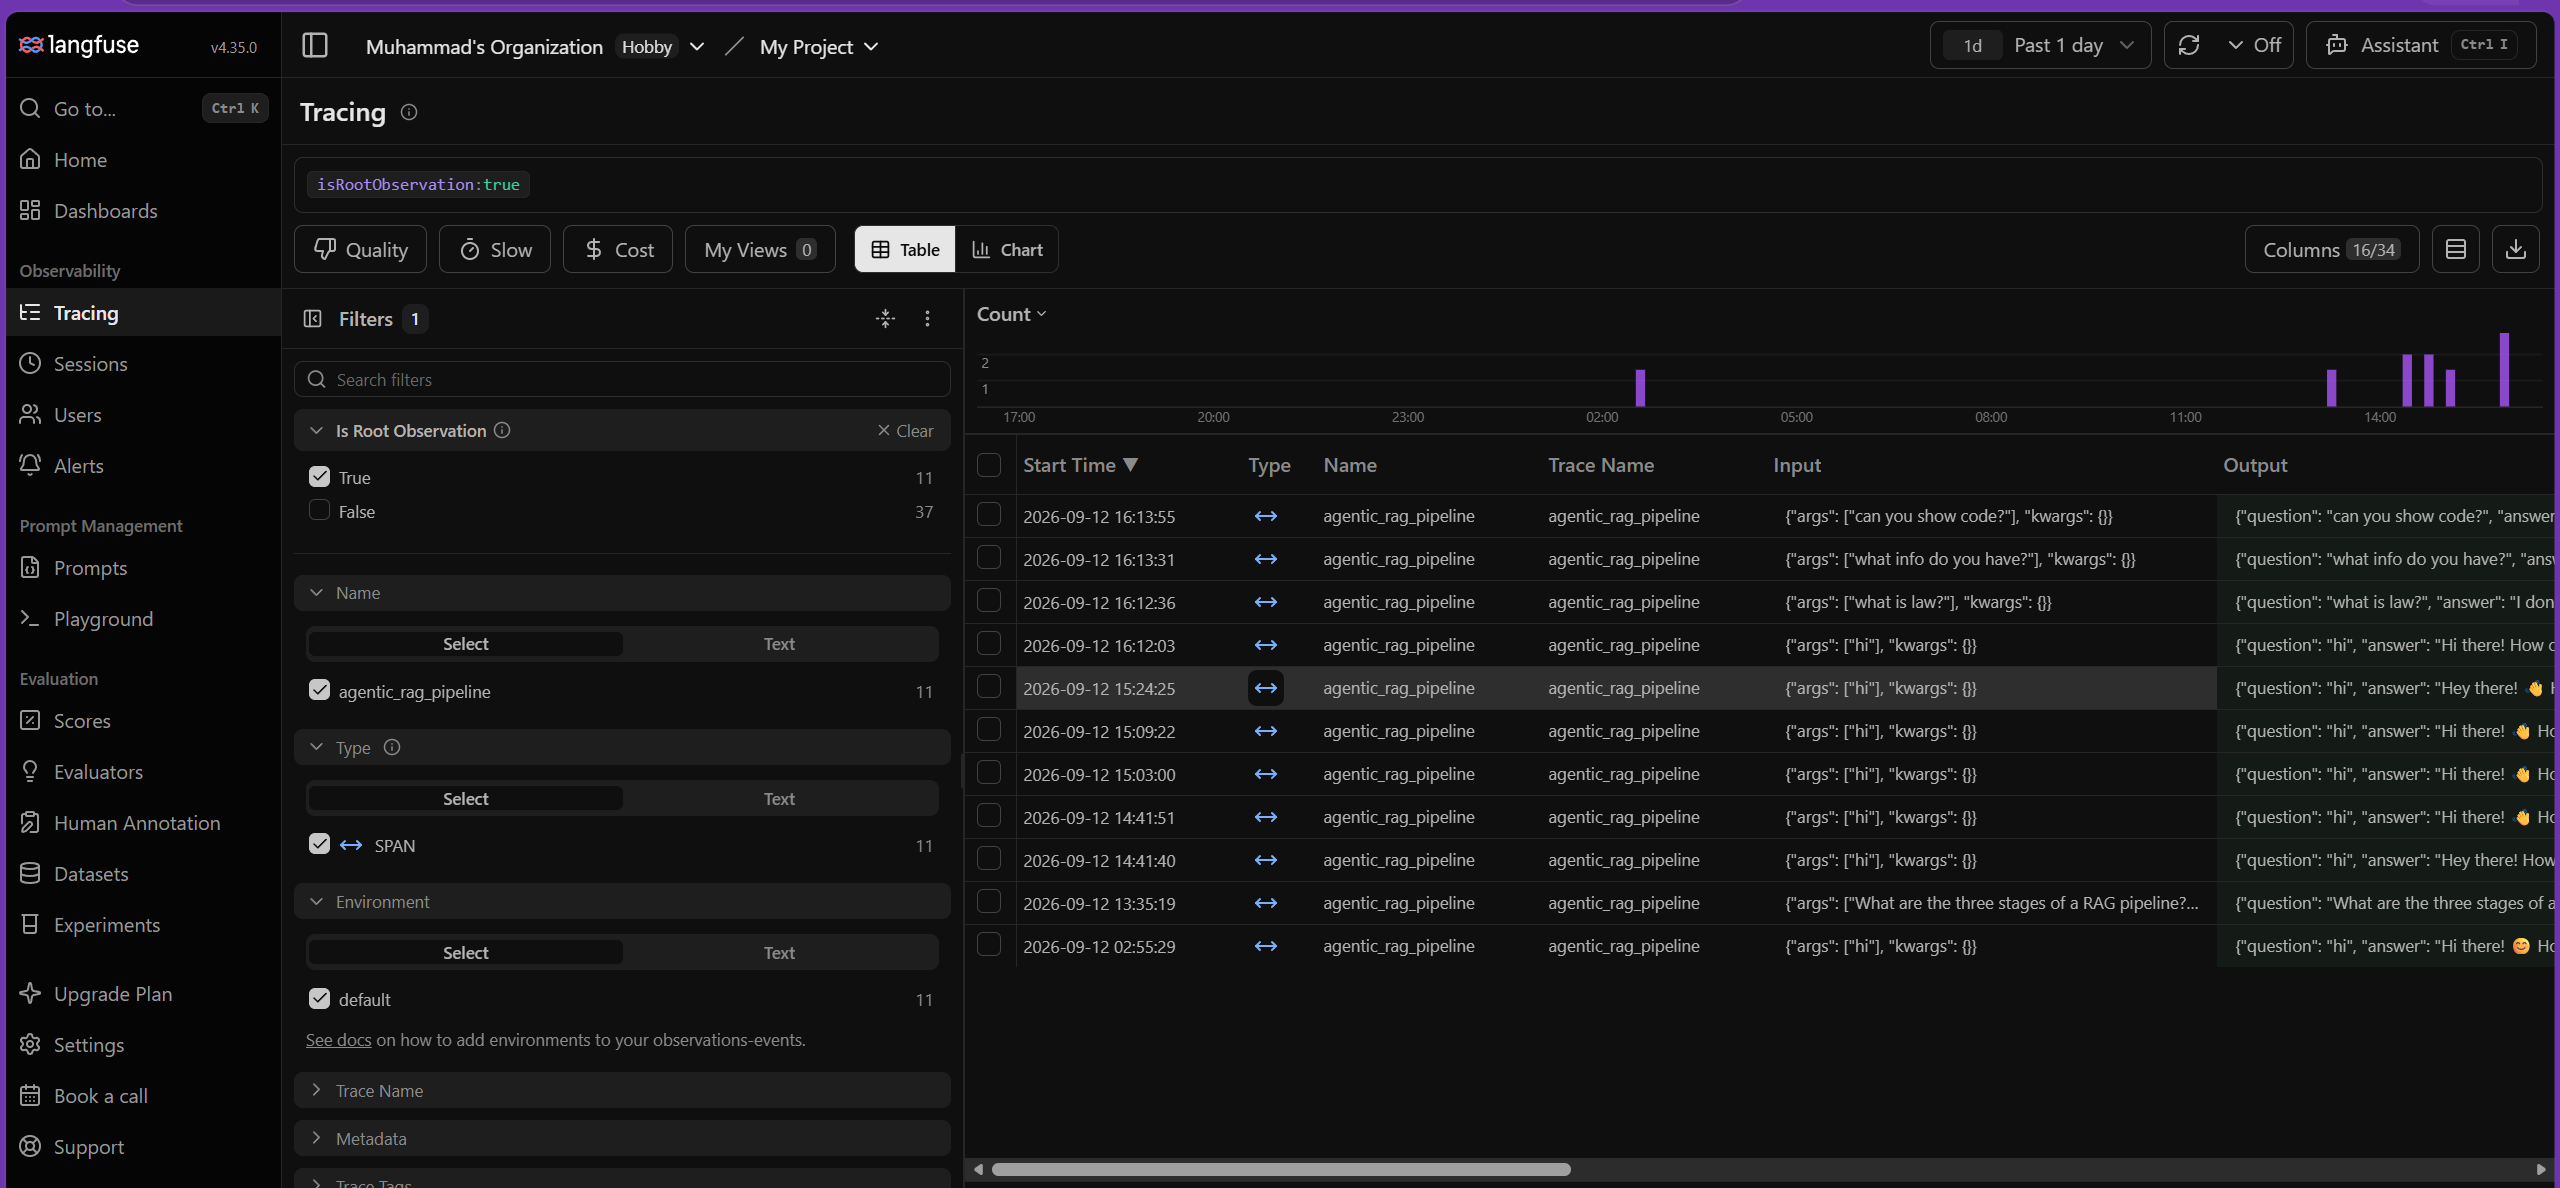
Task: Check the False root observation checkbox
Action: tap(319, 510)
